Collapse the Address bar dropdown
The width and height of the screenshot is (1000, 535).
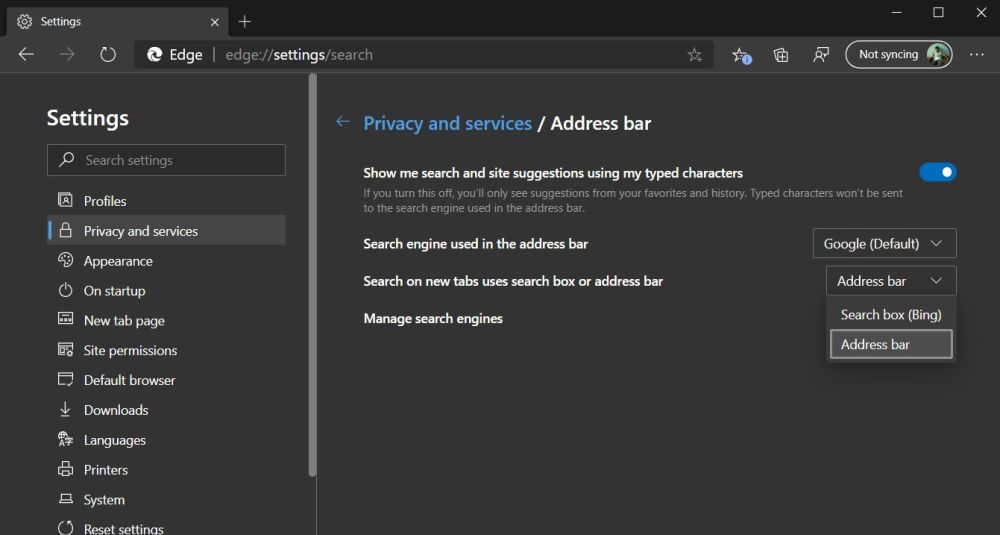[890, 281]
